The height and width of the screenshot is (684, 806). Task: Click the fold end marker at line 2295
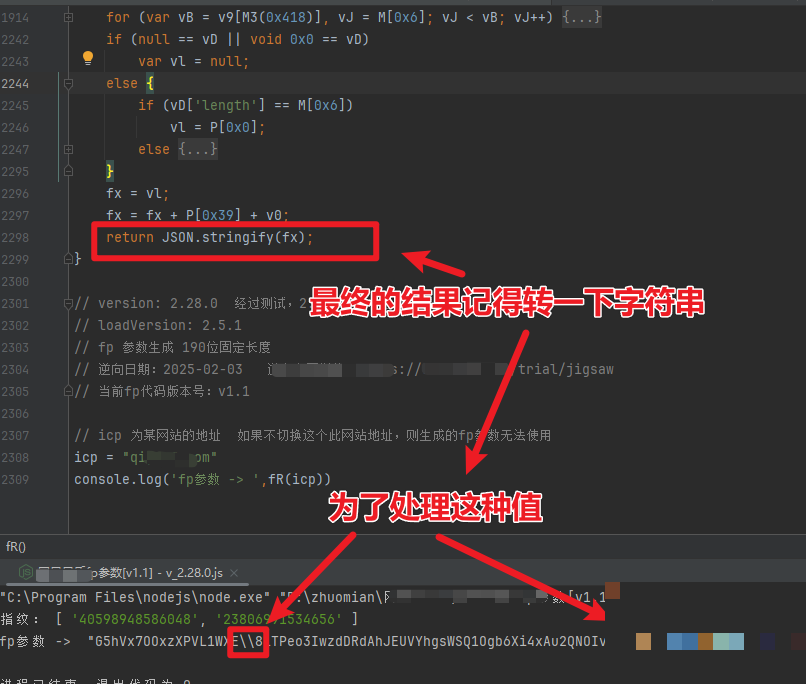pos(68,171)
